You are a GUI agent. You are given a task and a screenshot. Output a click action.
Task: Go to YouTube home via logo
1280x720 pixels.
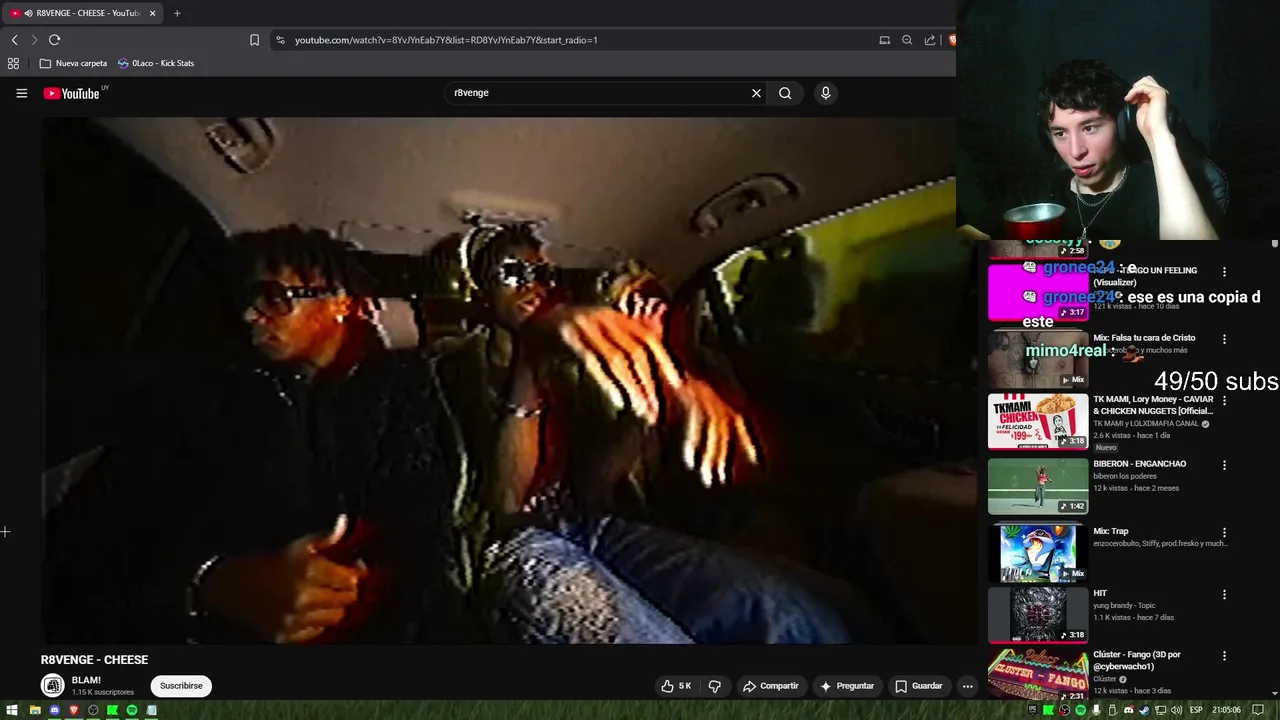coord(71,93)
